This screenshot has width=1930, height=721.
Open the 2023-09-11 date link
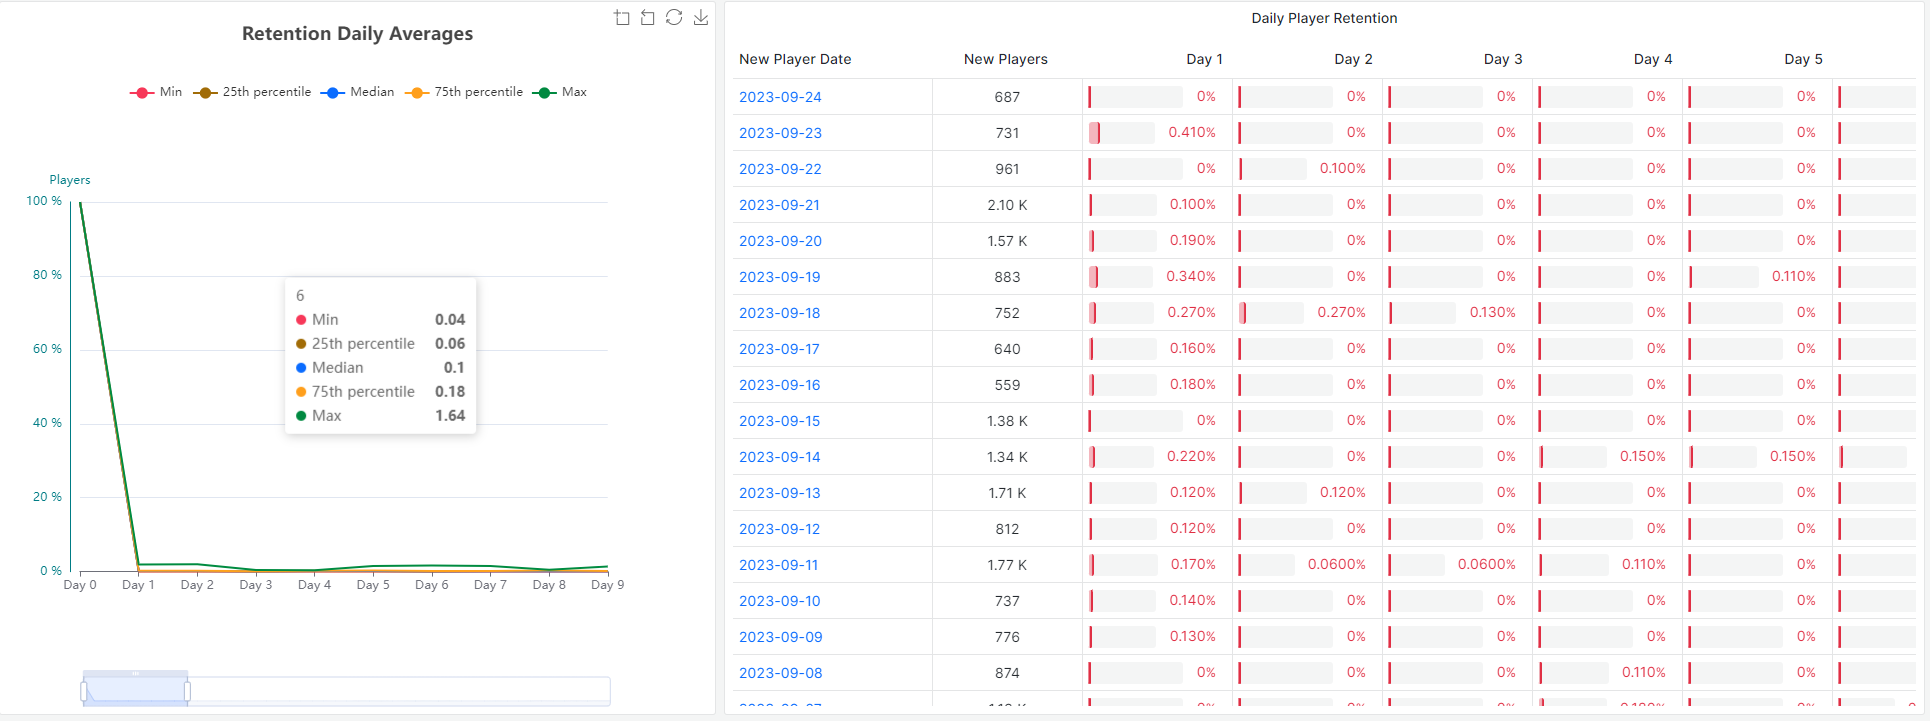[778, 565]
